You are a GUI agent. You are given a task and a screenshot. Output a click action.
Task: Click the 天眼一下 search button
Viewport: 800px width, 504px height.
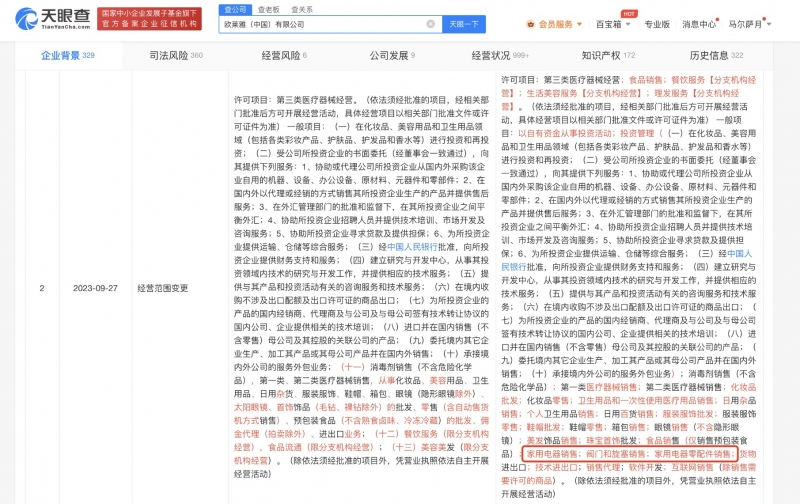464,24
